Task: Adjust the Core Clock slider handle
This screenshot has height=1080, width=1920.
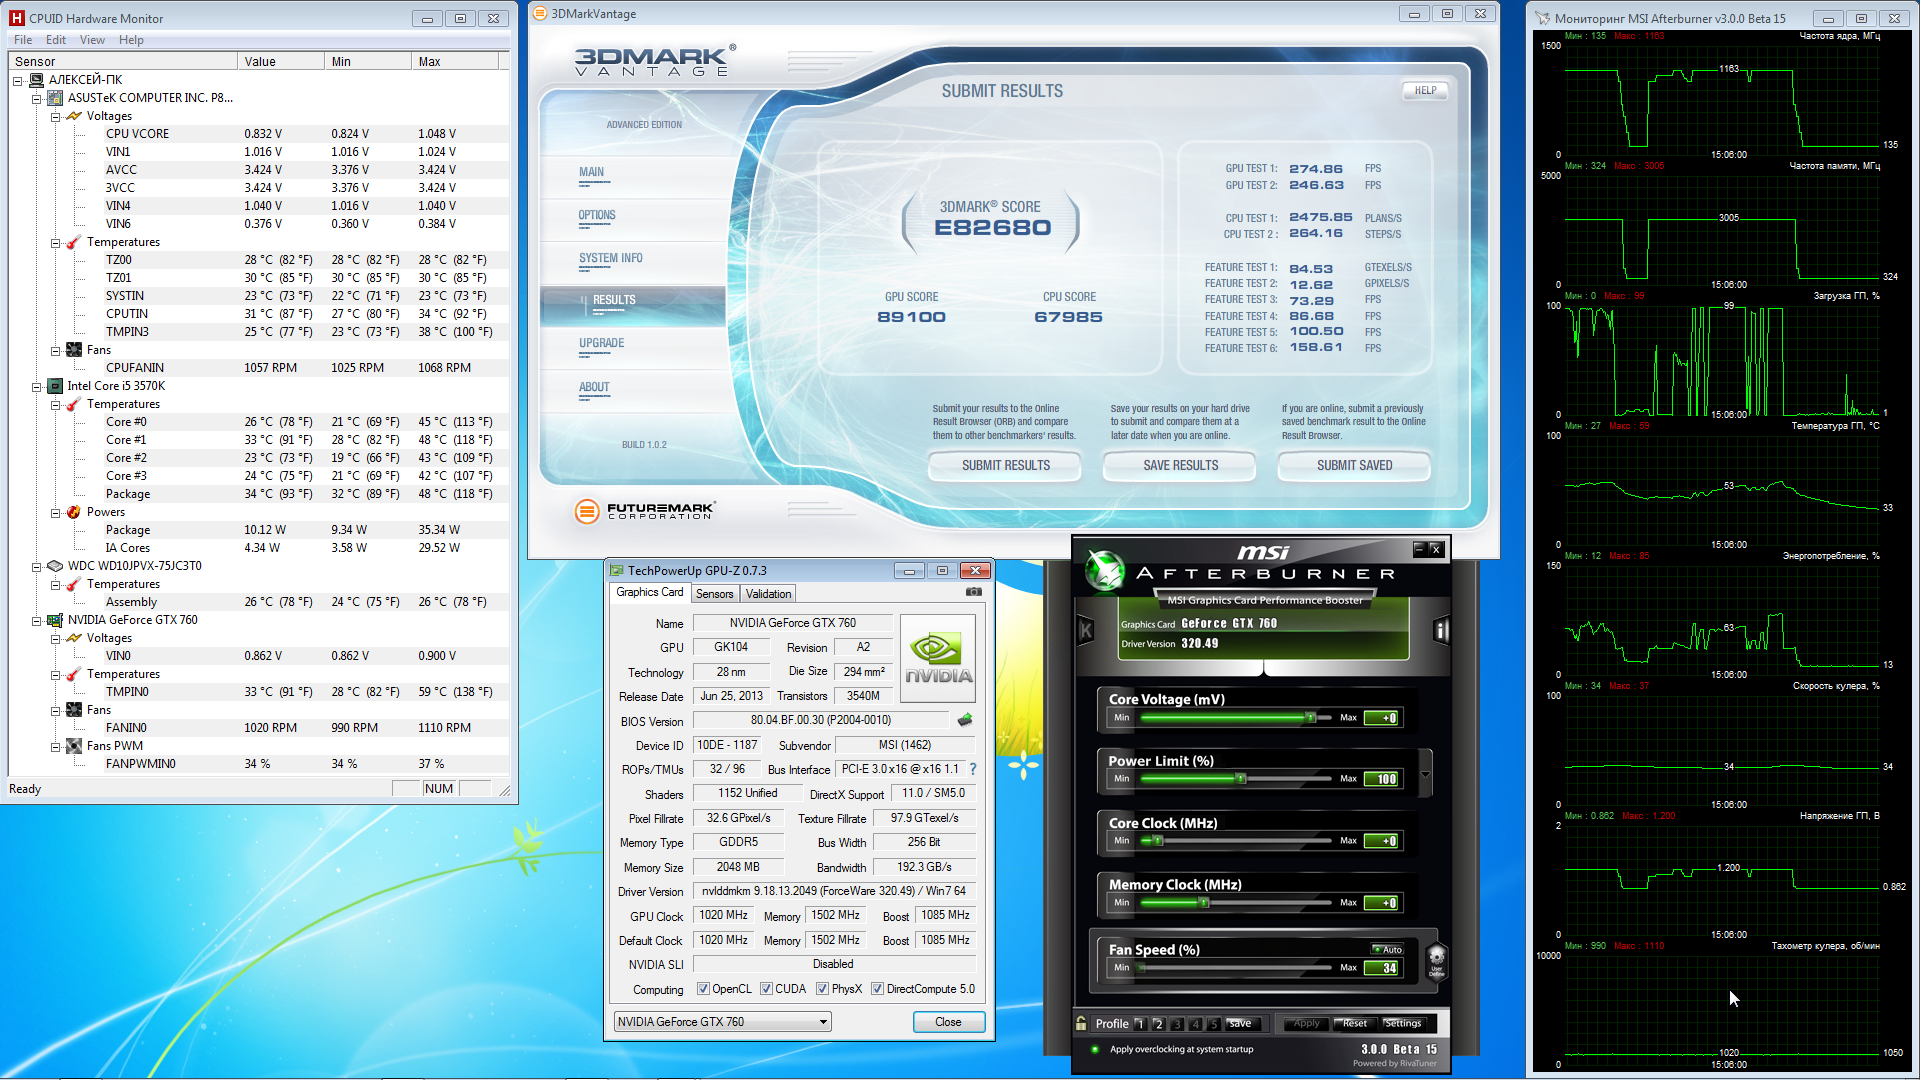Action: click(x=1158, y=841)
